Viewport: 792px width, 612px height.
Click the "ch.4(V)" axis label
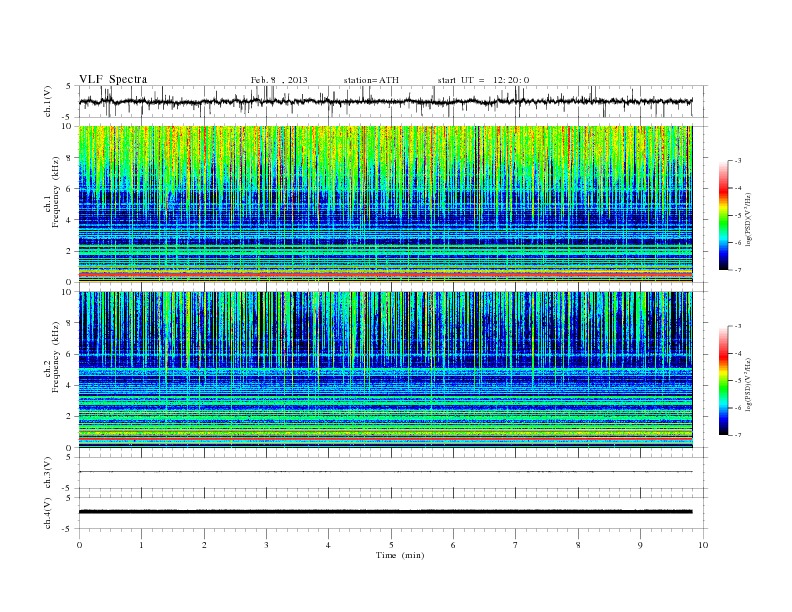tap(47, 513)
